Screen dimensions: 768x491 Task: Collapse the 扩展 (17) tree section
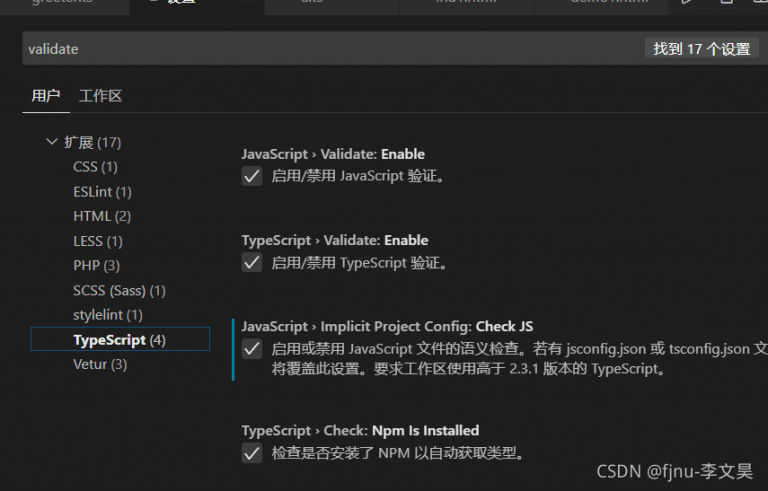pyautogui.click(x=52, y=142)
